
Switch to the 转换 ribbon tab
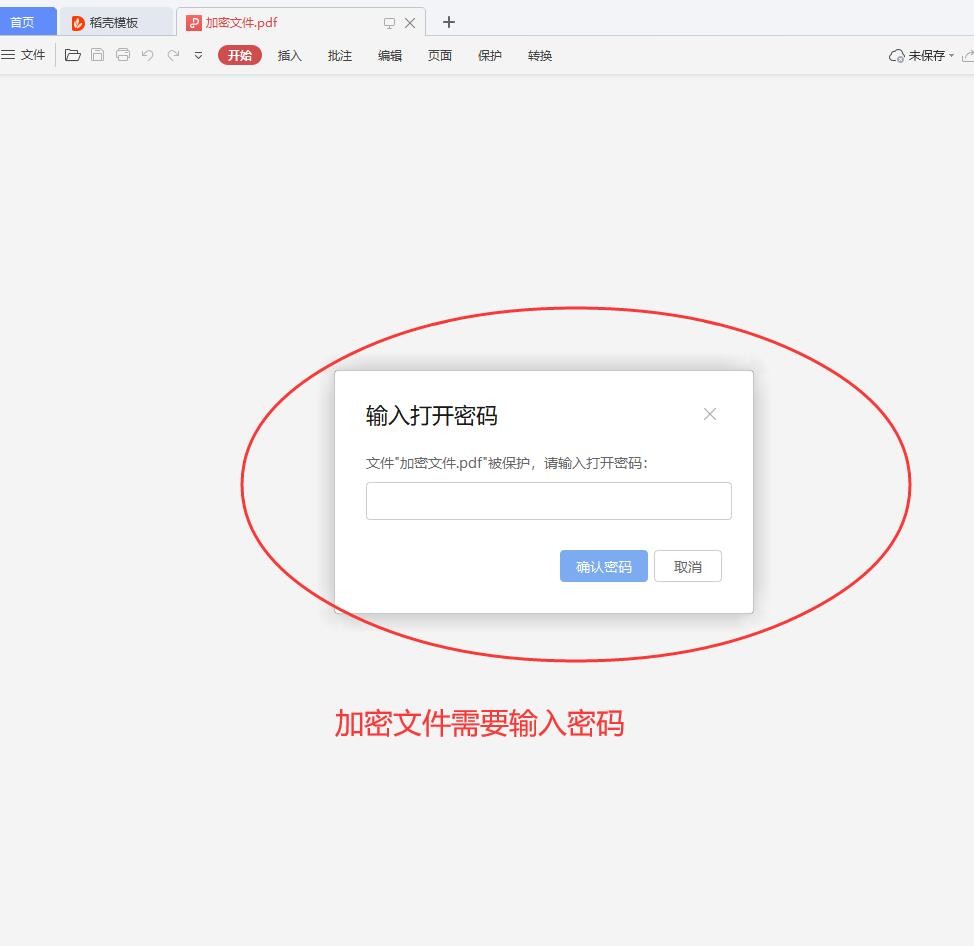point(539,56)
